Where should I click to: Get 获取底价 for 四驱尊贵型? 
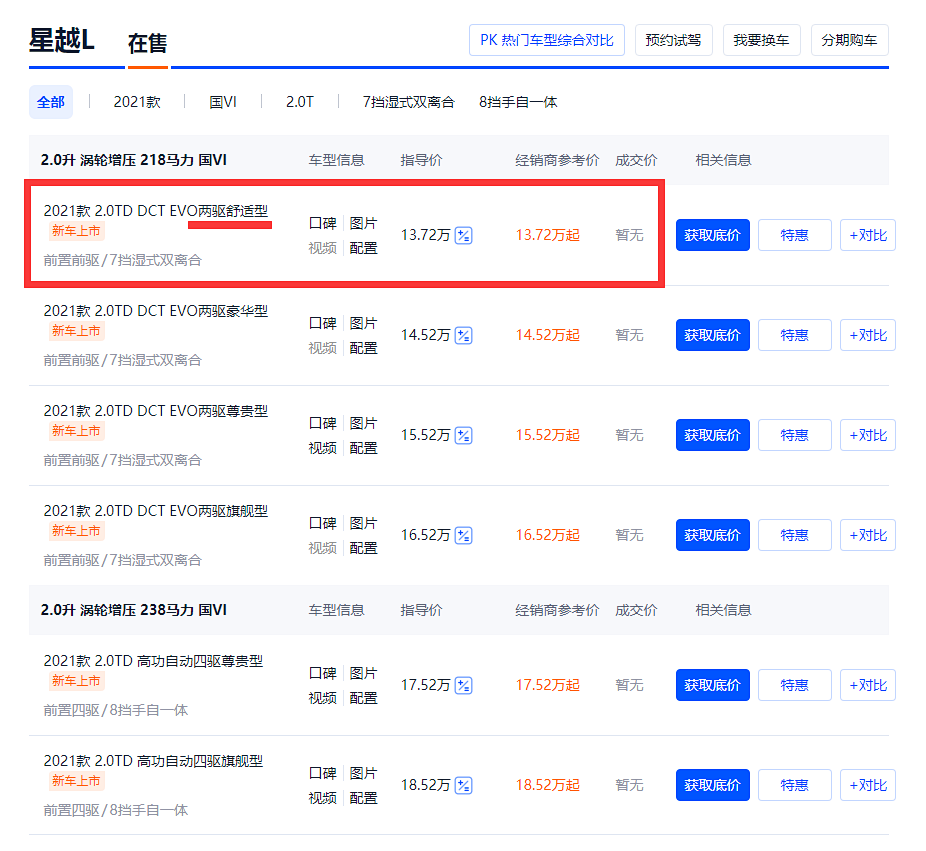[713, 685]
